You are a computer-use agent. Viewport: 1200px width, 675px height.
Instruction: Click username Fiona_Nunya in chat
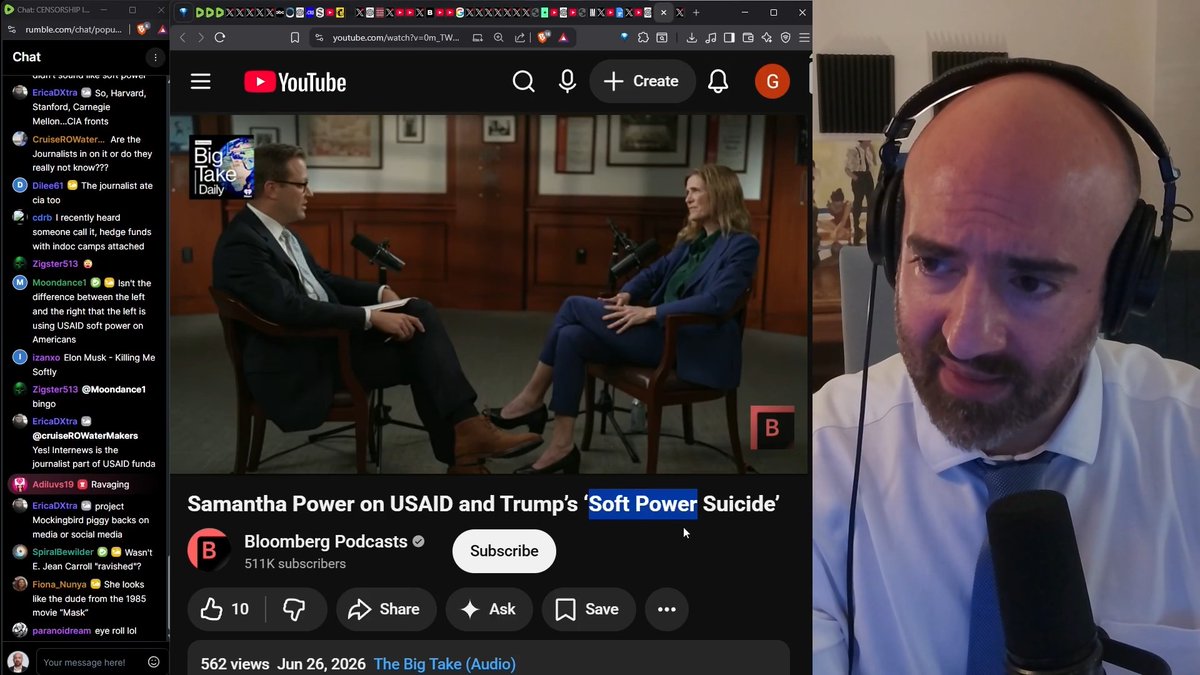58,584
